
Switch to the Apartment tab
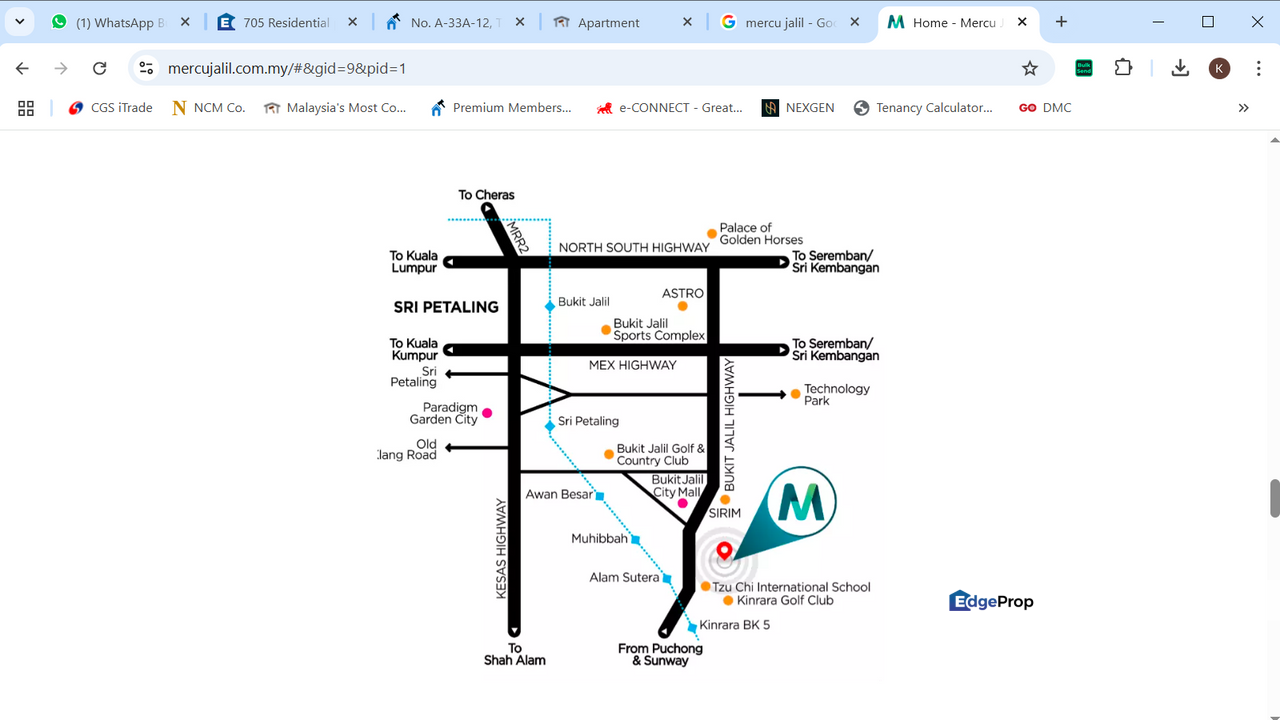click(620, 22)
